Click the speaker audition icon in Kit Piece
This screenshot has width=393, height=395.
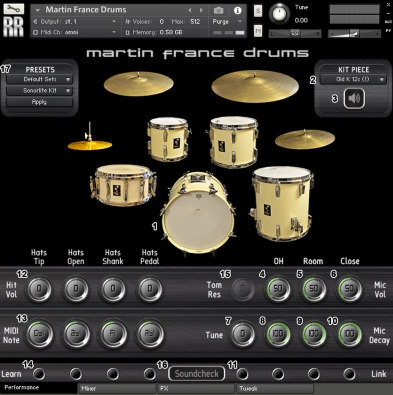(354, 98)
